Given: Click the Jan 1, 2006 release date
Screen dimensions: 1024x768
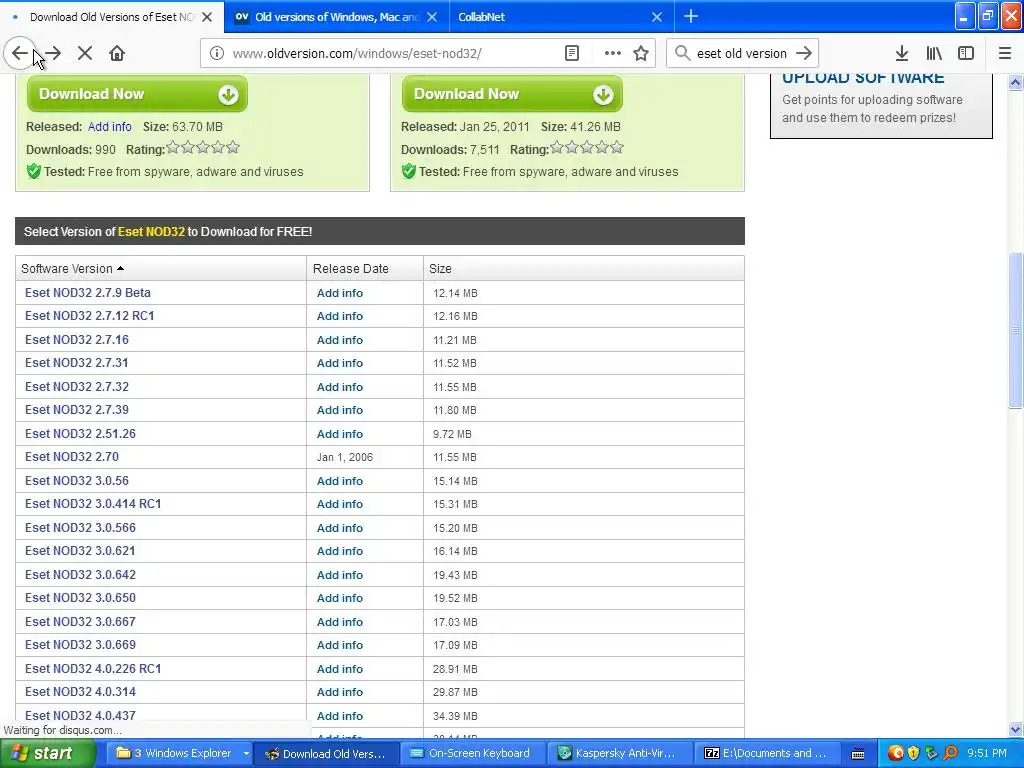Looking at the screenshot, I should (x=345, y=457).
